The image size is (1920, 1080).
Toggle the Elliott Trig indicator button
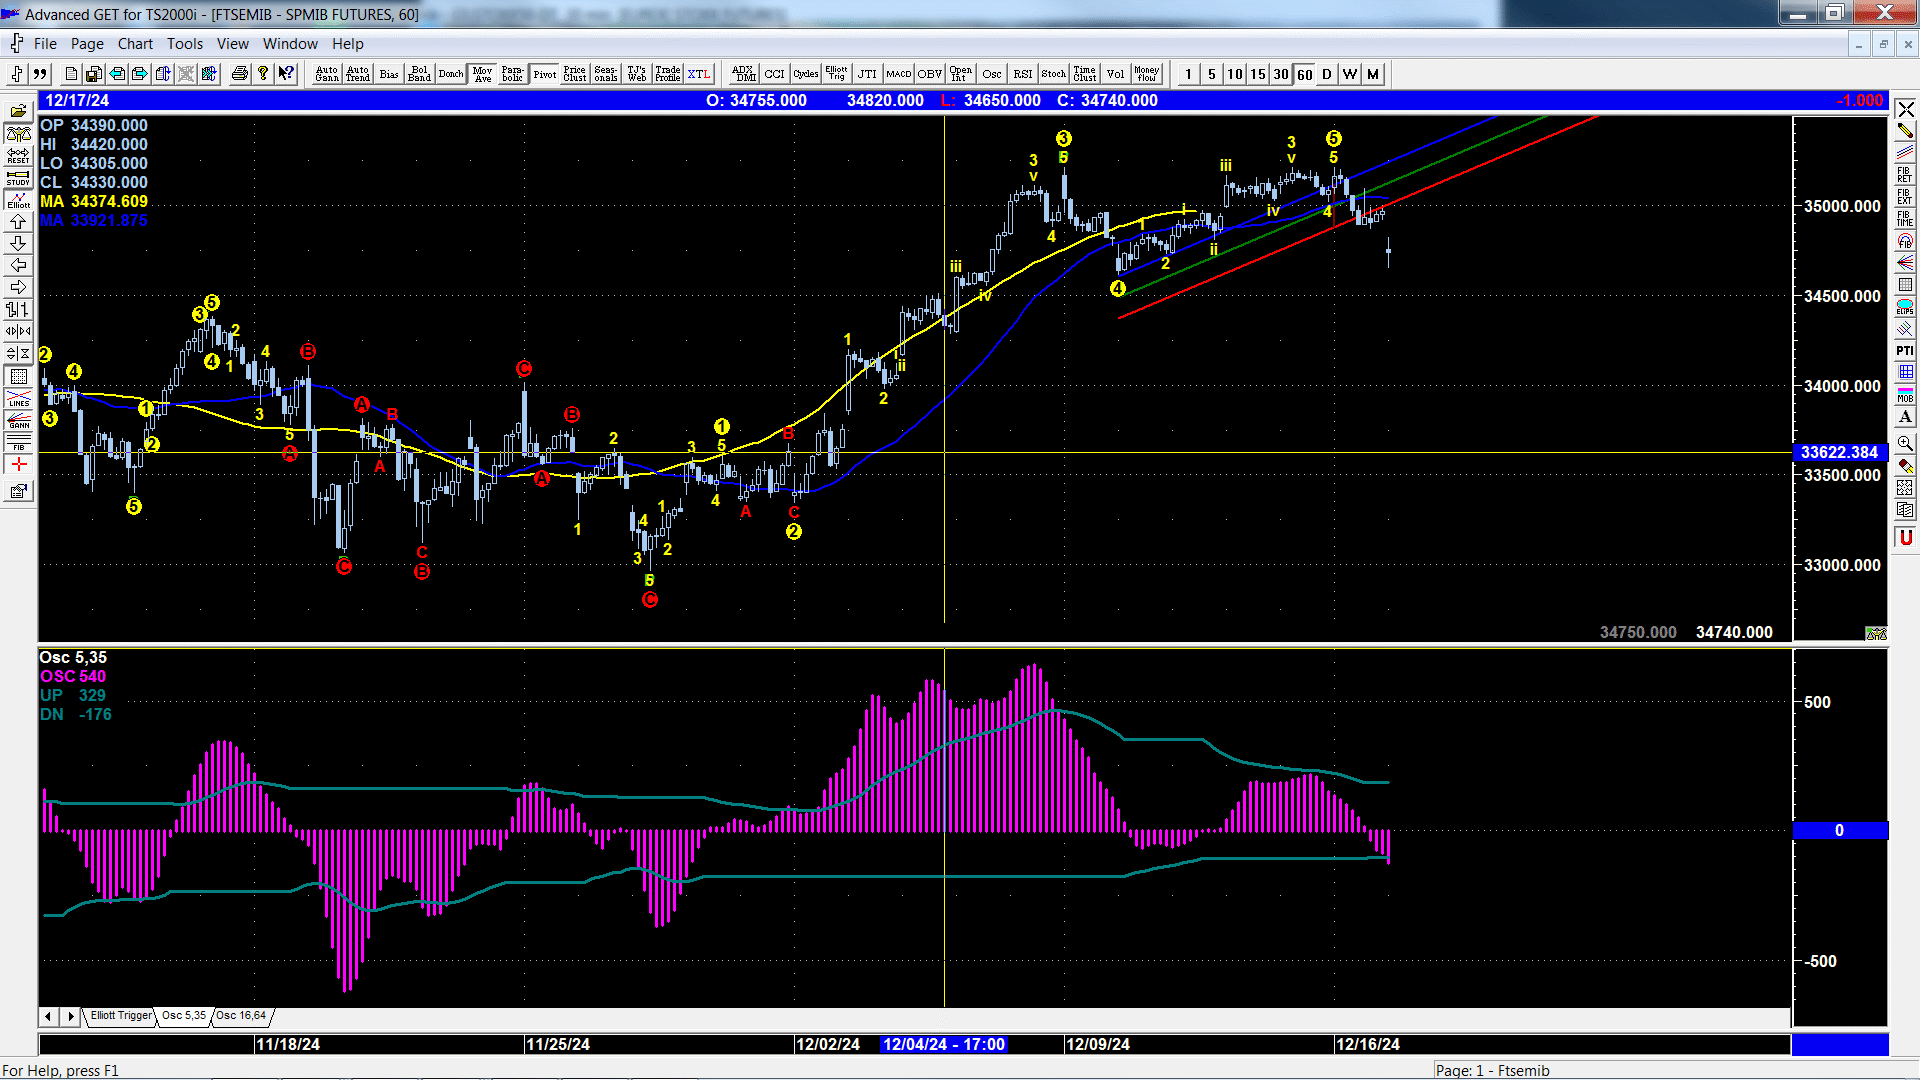(836, 74)
